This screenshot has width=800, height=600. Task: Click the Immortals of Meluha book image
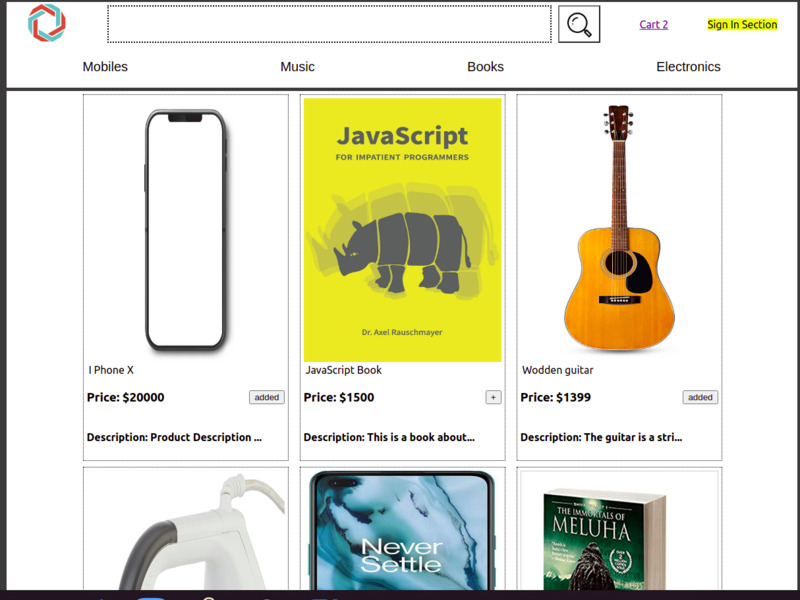619,531
